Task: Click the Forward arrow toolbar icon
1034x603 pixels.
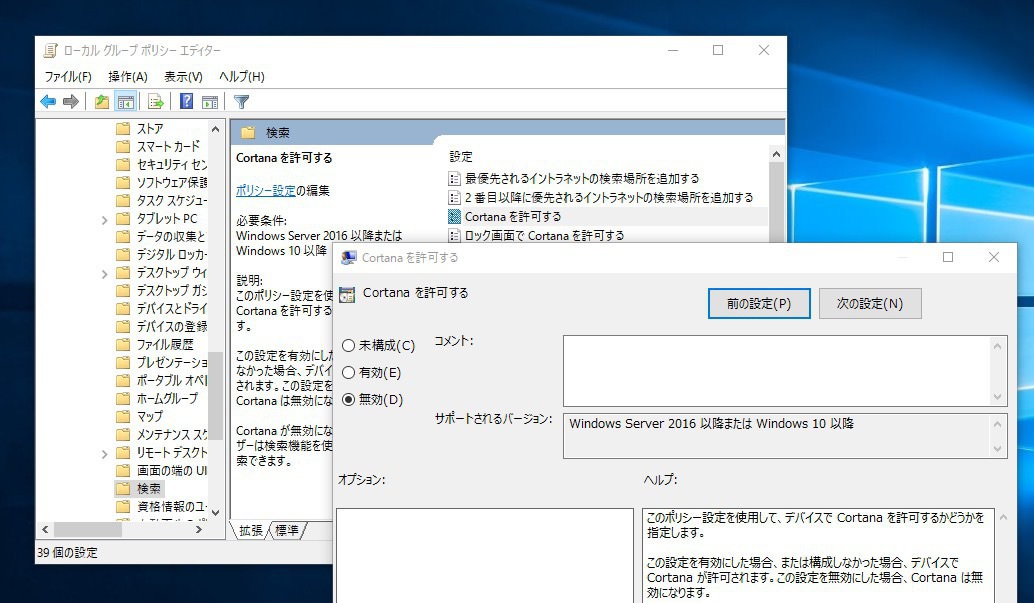Action: tap(71, 102)
